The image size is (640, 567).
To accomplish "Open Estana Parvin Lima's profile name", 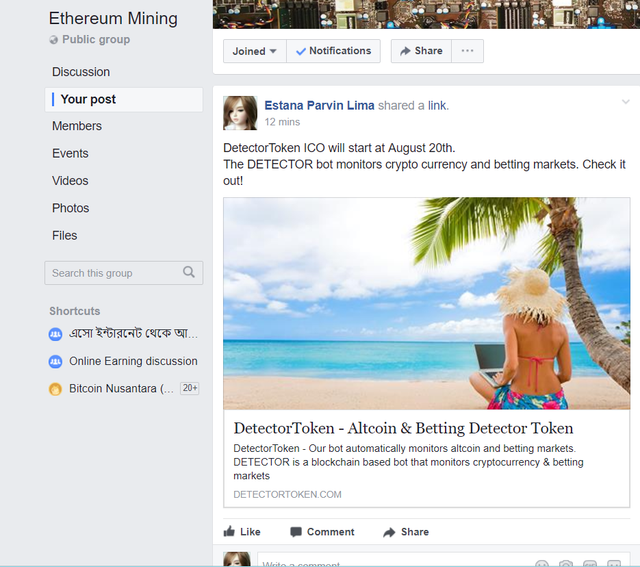I will pos(319,105).
